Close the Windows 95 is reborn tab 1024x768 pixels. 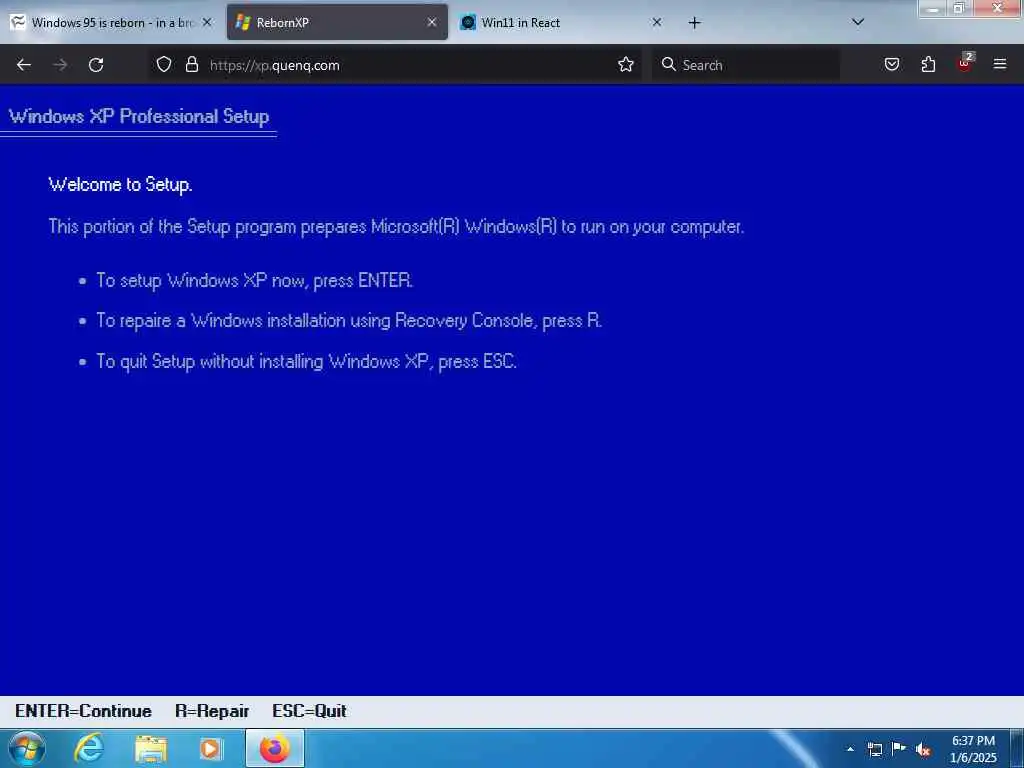click(207, 22)
